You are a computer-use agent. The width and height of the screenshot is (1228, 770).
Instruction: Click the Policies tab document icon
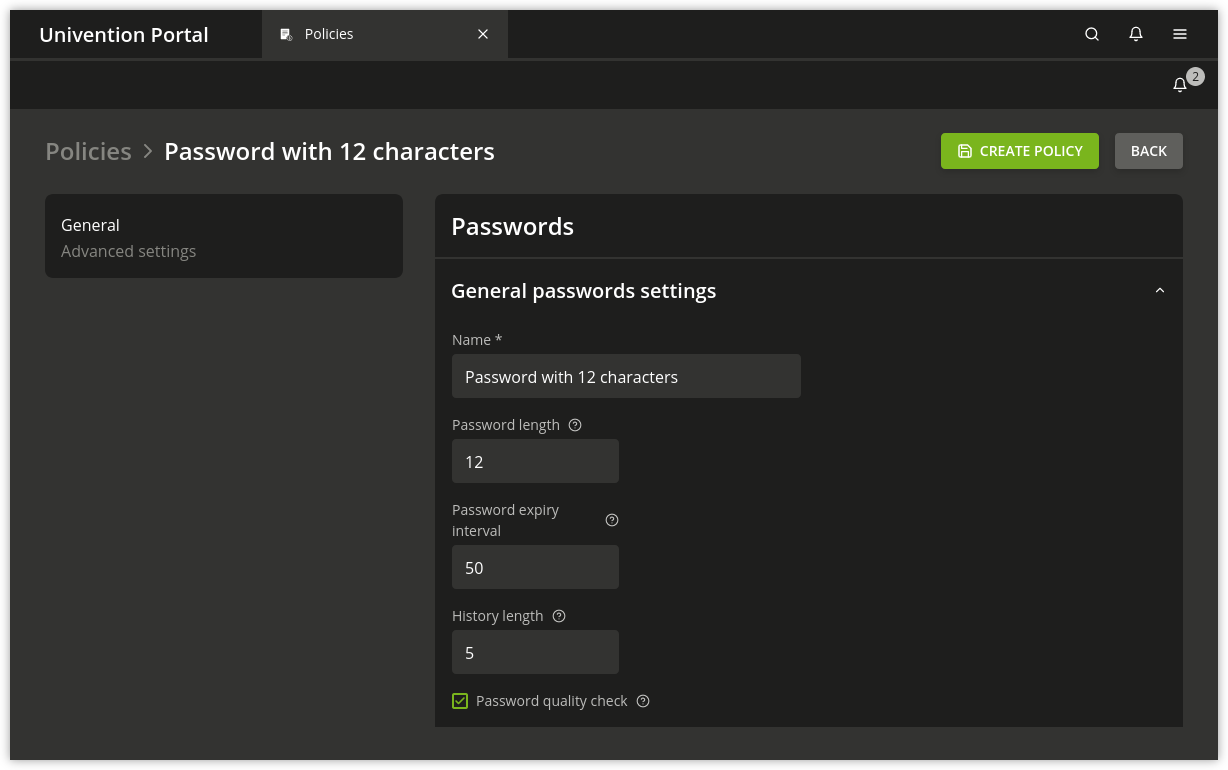click(286, 34)
